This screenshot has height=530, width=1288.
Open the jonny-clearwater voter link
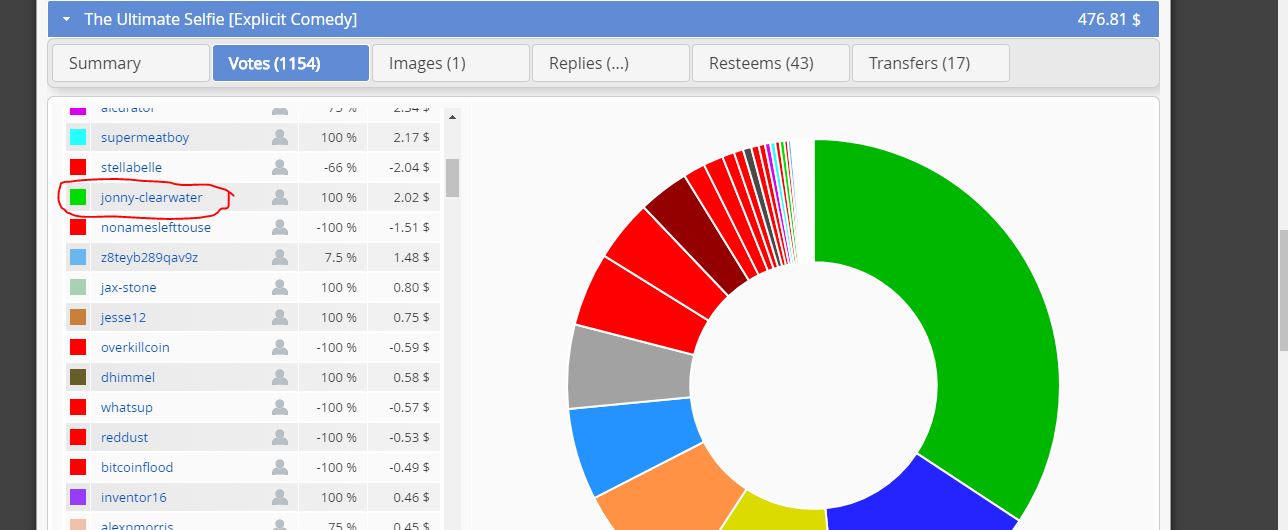[152, 197]
